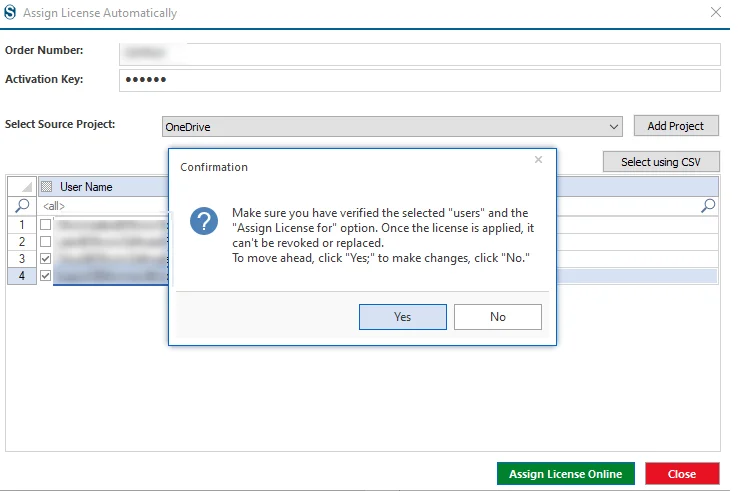
Task: Click the Activation Key field
Action: 420,80
